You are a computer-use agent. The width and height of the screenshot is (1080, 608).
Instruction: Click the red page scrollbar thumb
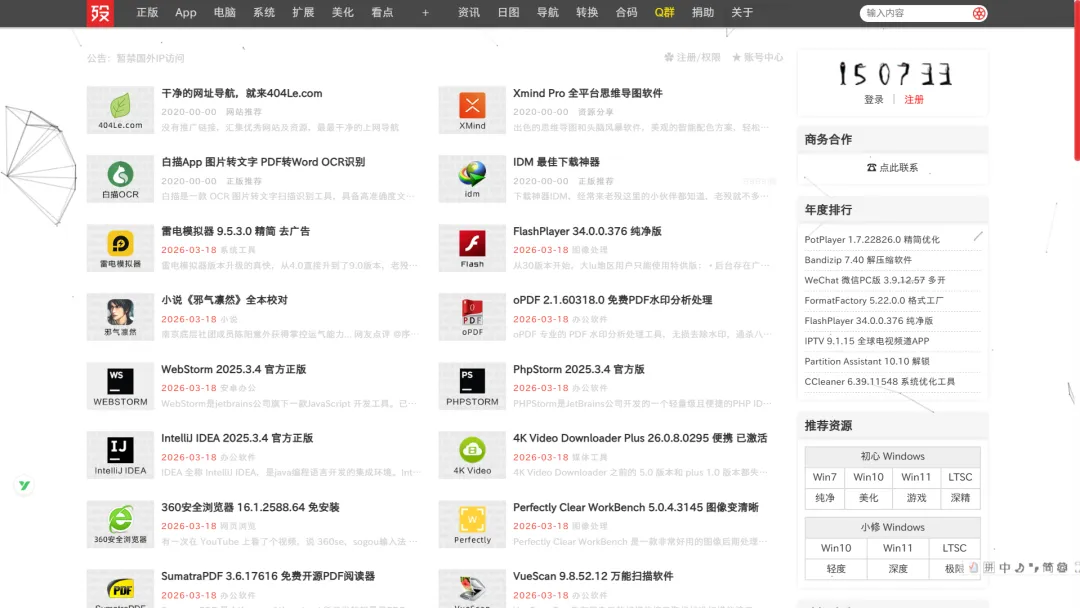click(1077, 79)
